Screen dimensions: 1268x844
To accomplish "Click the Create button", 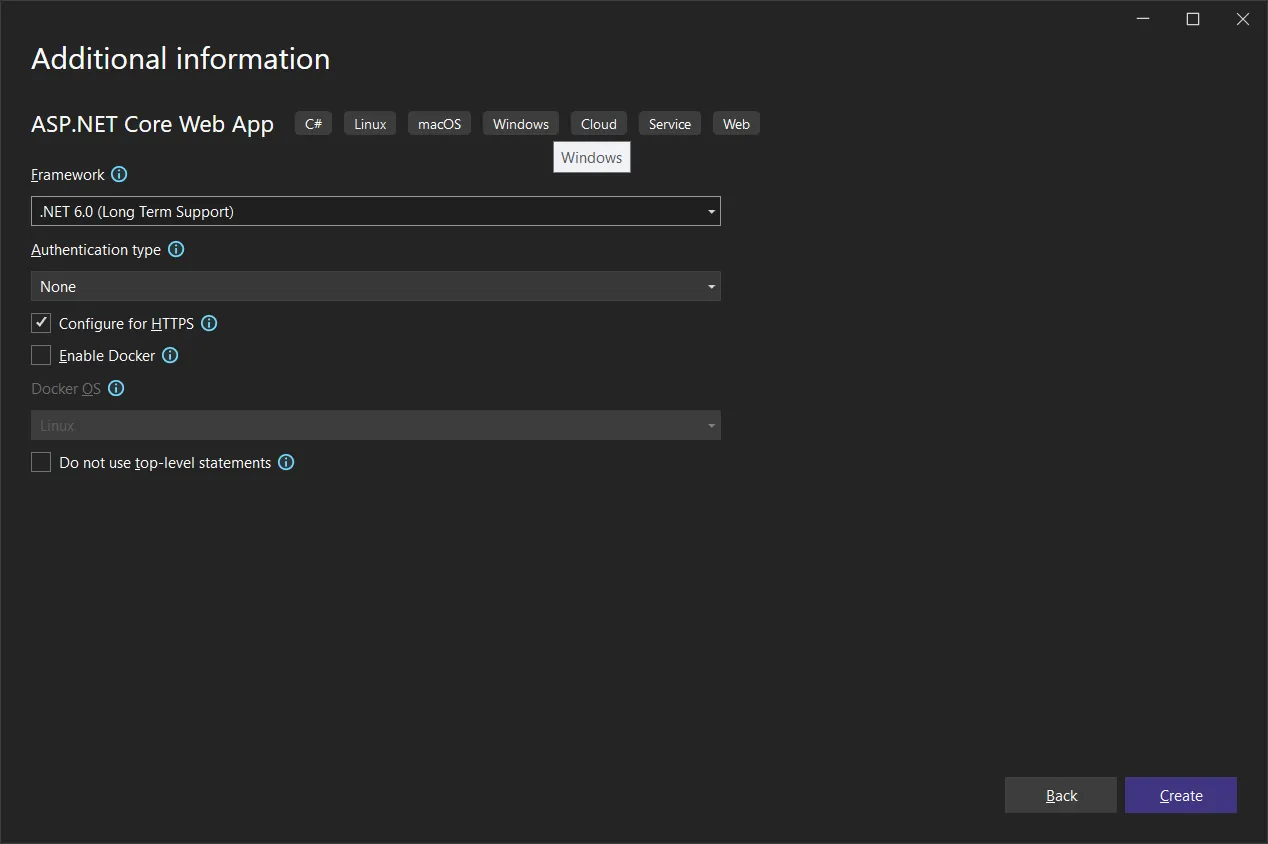I will (1181, 795).
